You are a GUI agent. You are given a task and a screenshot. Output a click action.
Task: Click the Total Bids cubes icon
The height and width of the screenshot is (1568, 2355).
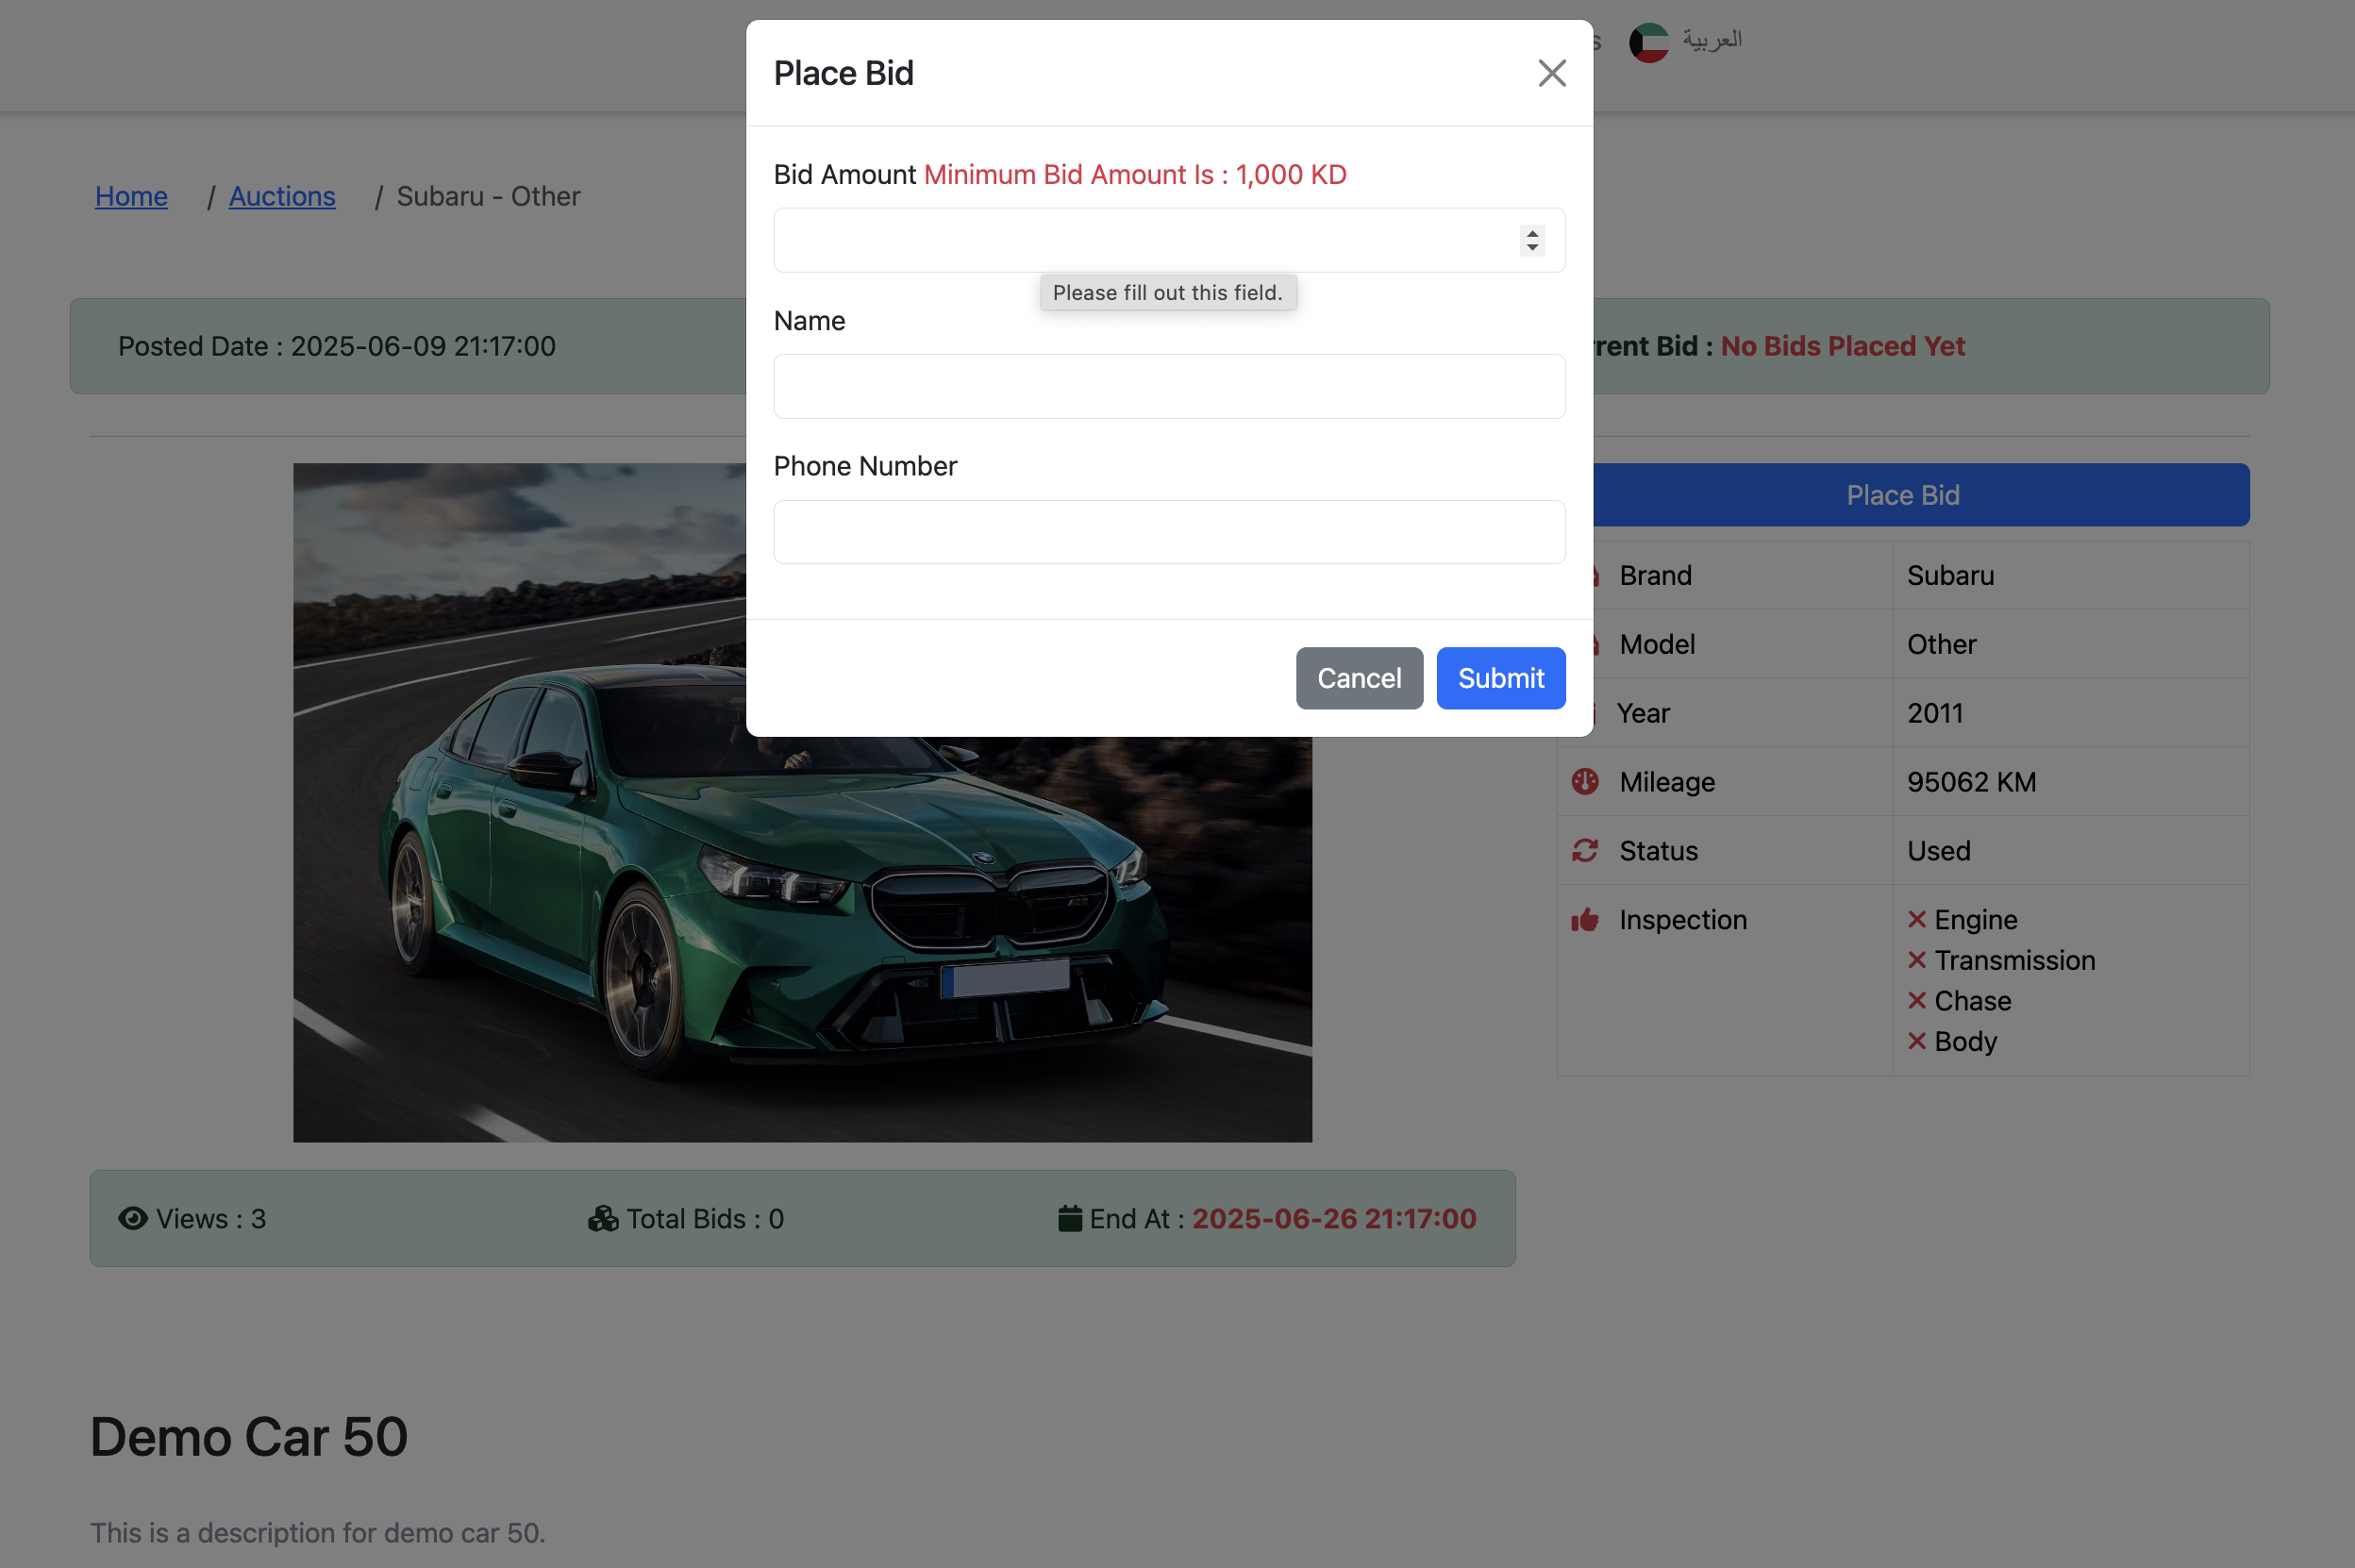(603, 1218)
